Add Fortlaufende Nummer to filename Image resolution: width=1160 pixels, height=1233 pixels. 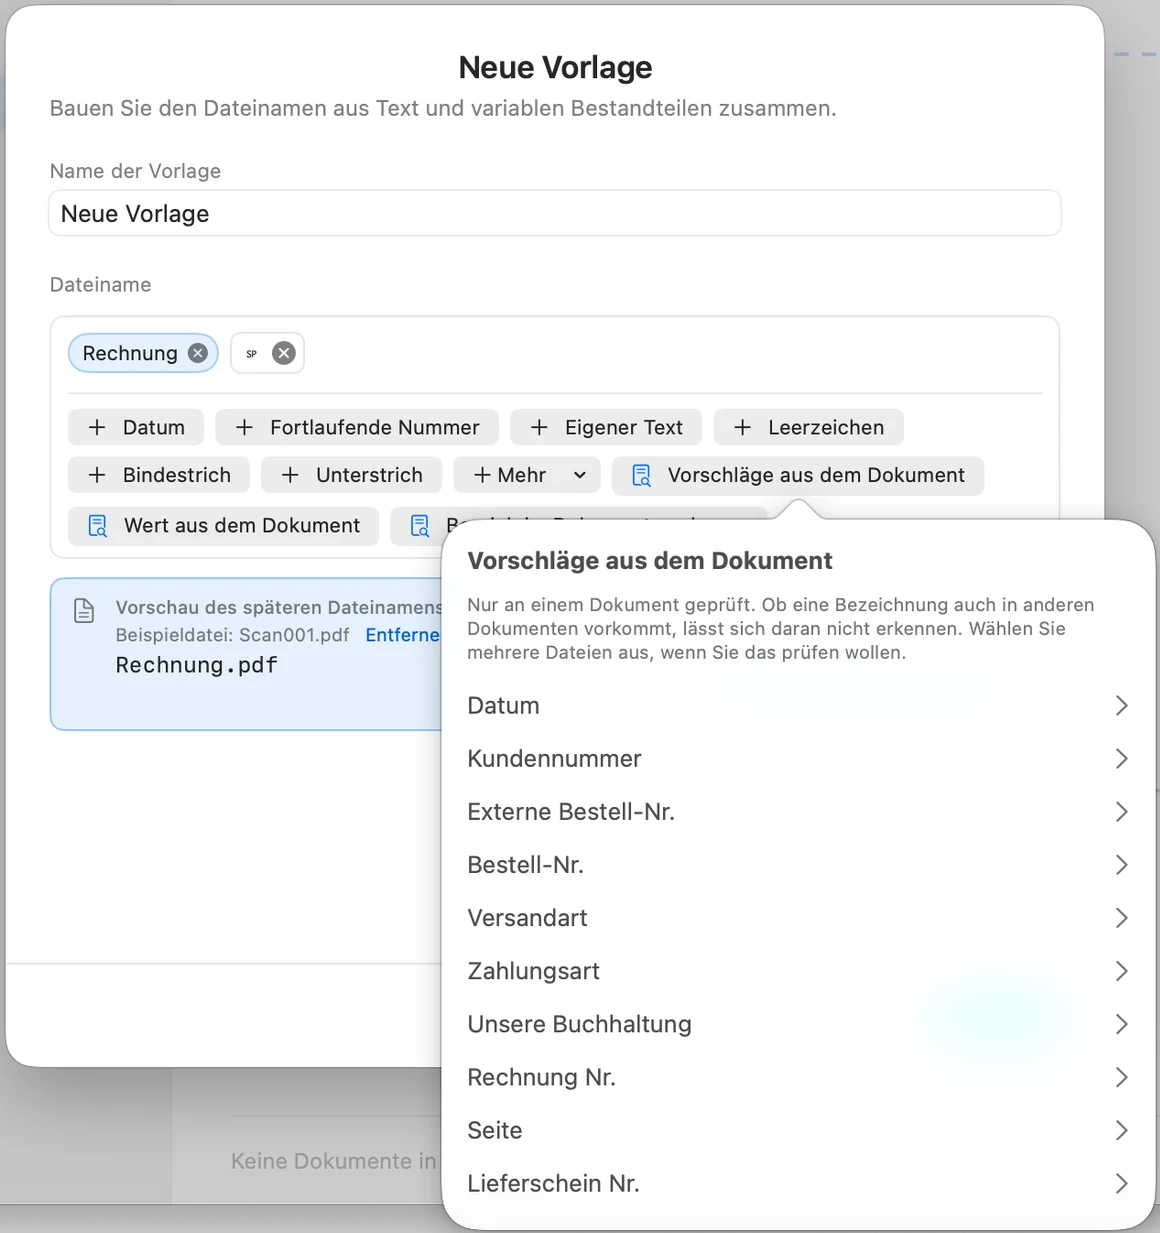pos(357,427)
